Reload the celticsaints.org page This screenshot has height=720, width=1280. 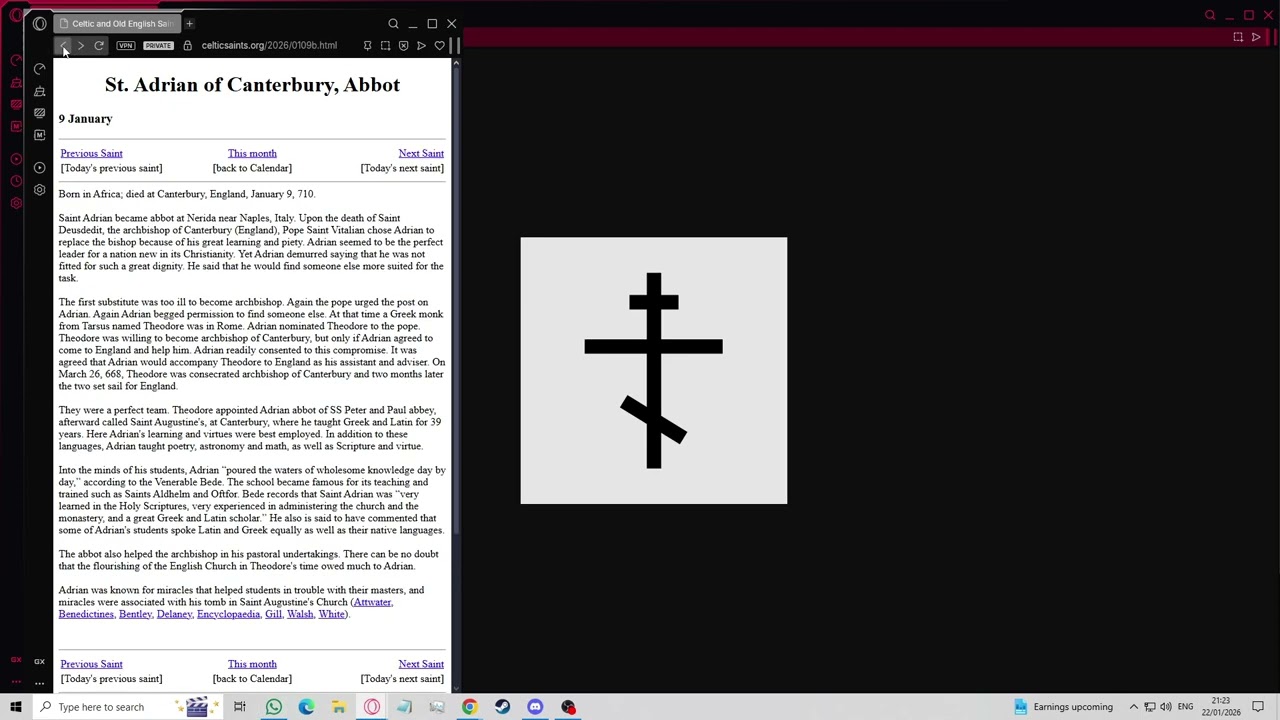pos(99,45)
